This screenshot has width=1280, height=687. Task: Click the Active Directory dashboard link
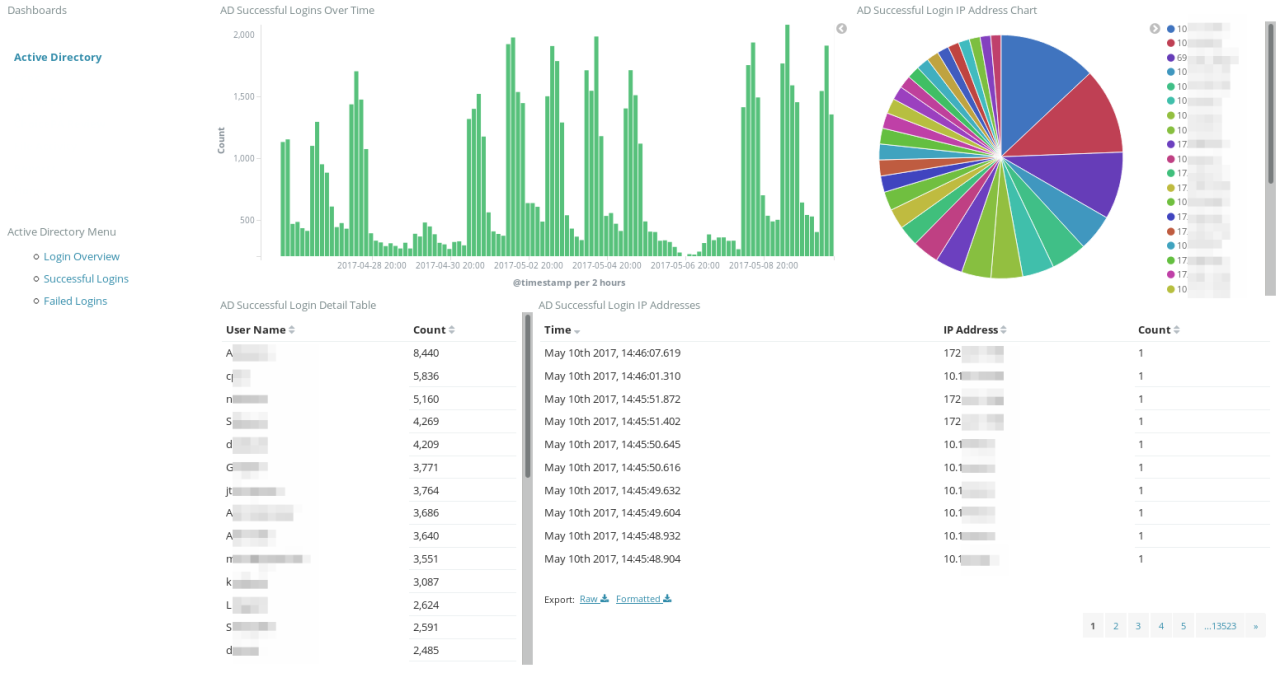(57, 57)
